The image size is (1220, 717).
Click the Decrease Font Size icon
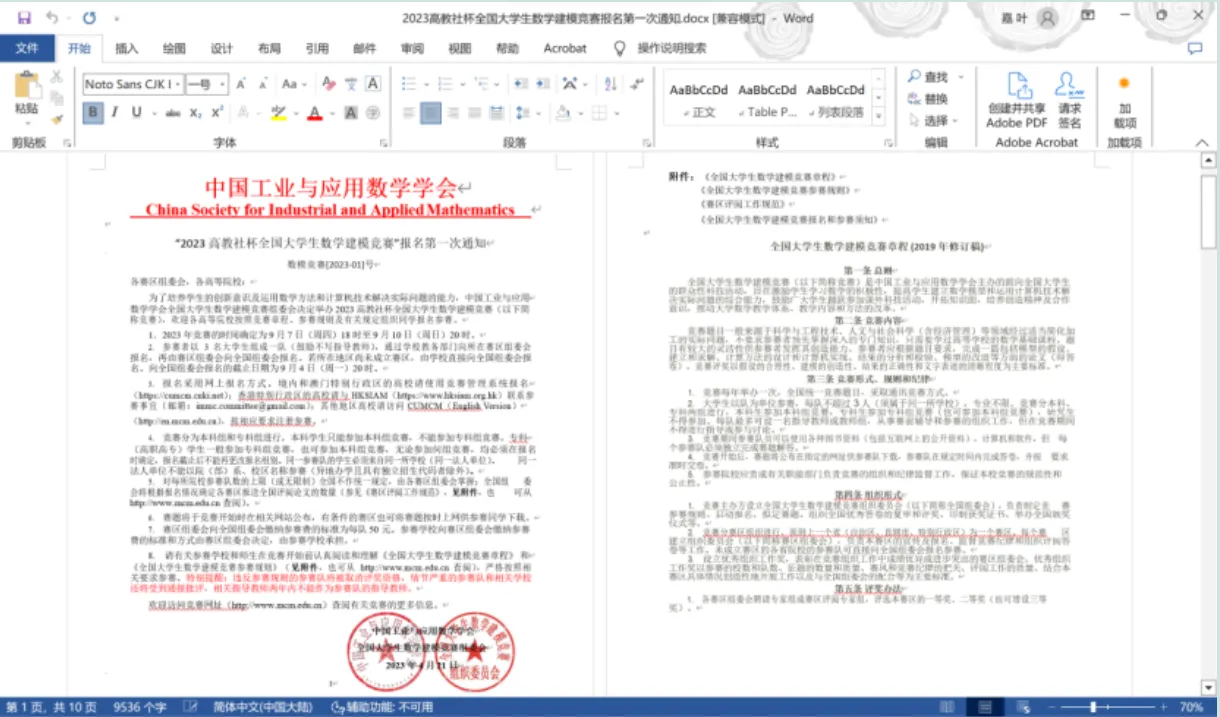pyautogui.click(x=263, y=84)
